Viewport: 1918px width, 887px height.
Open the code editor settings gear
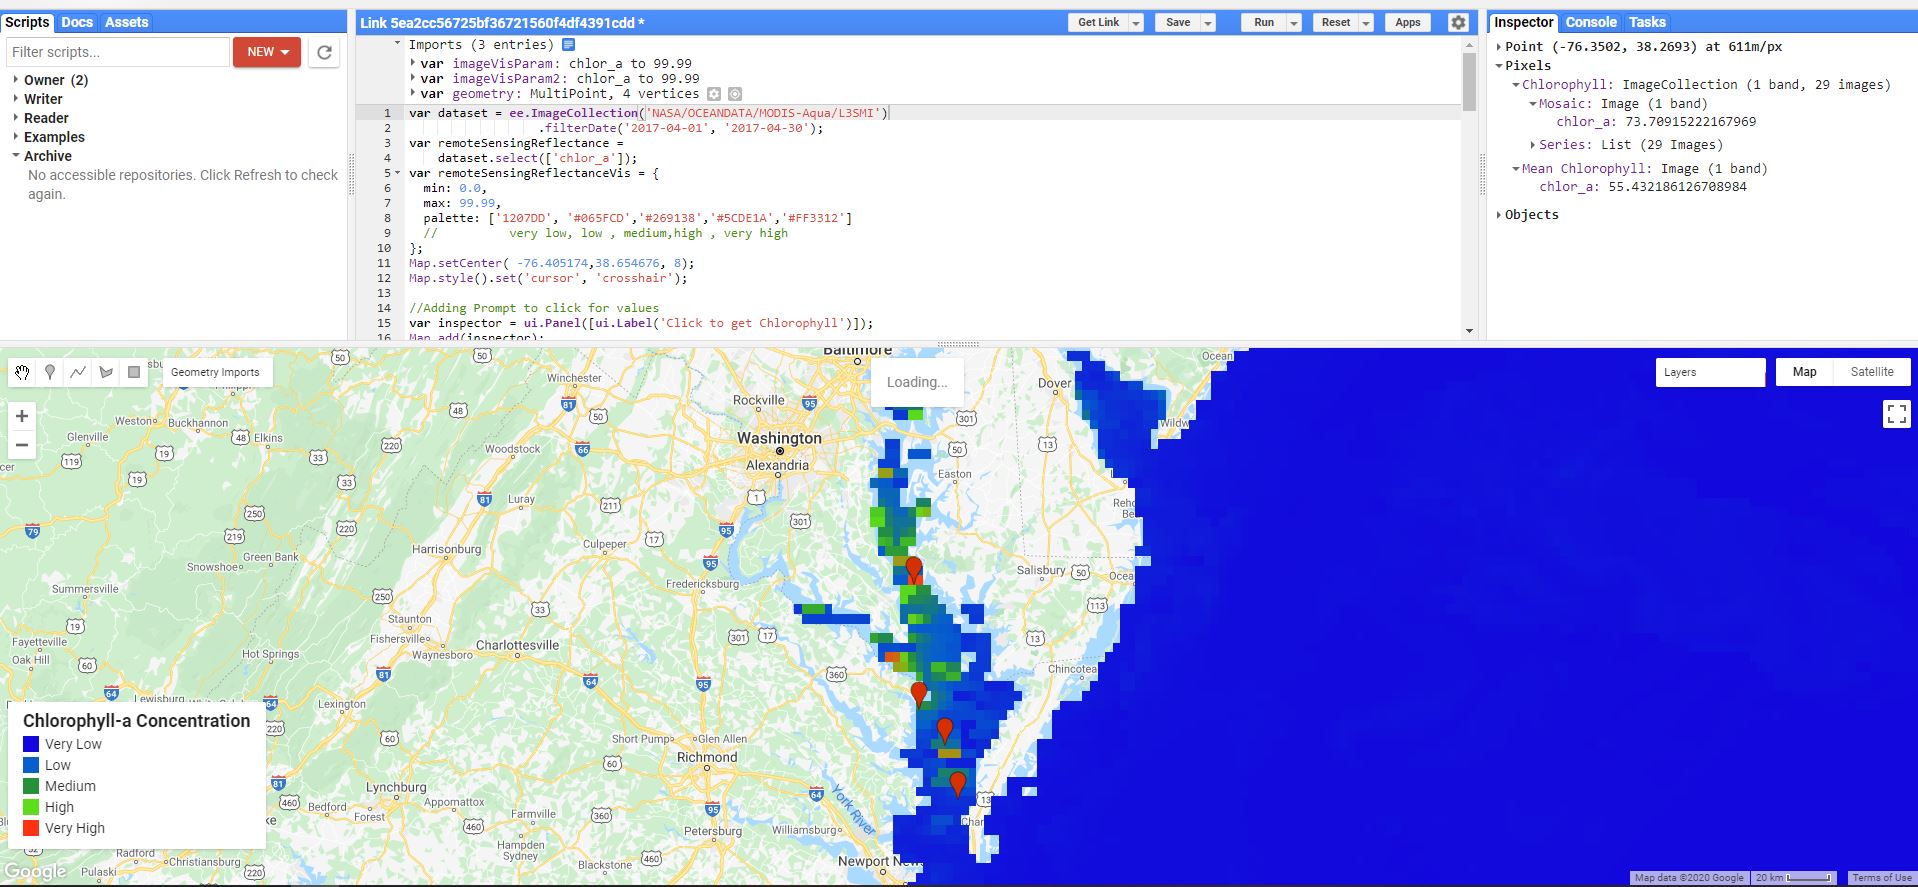click(1458, 22)
